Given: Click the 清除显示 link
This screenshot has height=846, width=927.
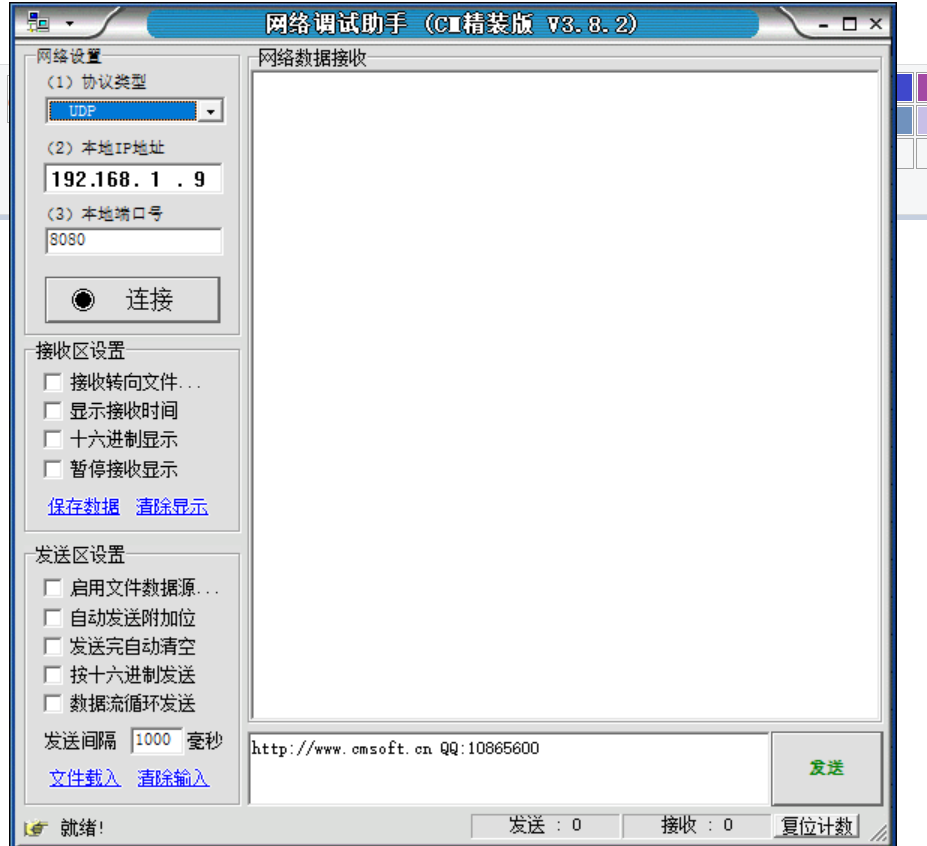Looking at the screenshot, I should 172,506.
